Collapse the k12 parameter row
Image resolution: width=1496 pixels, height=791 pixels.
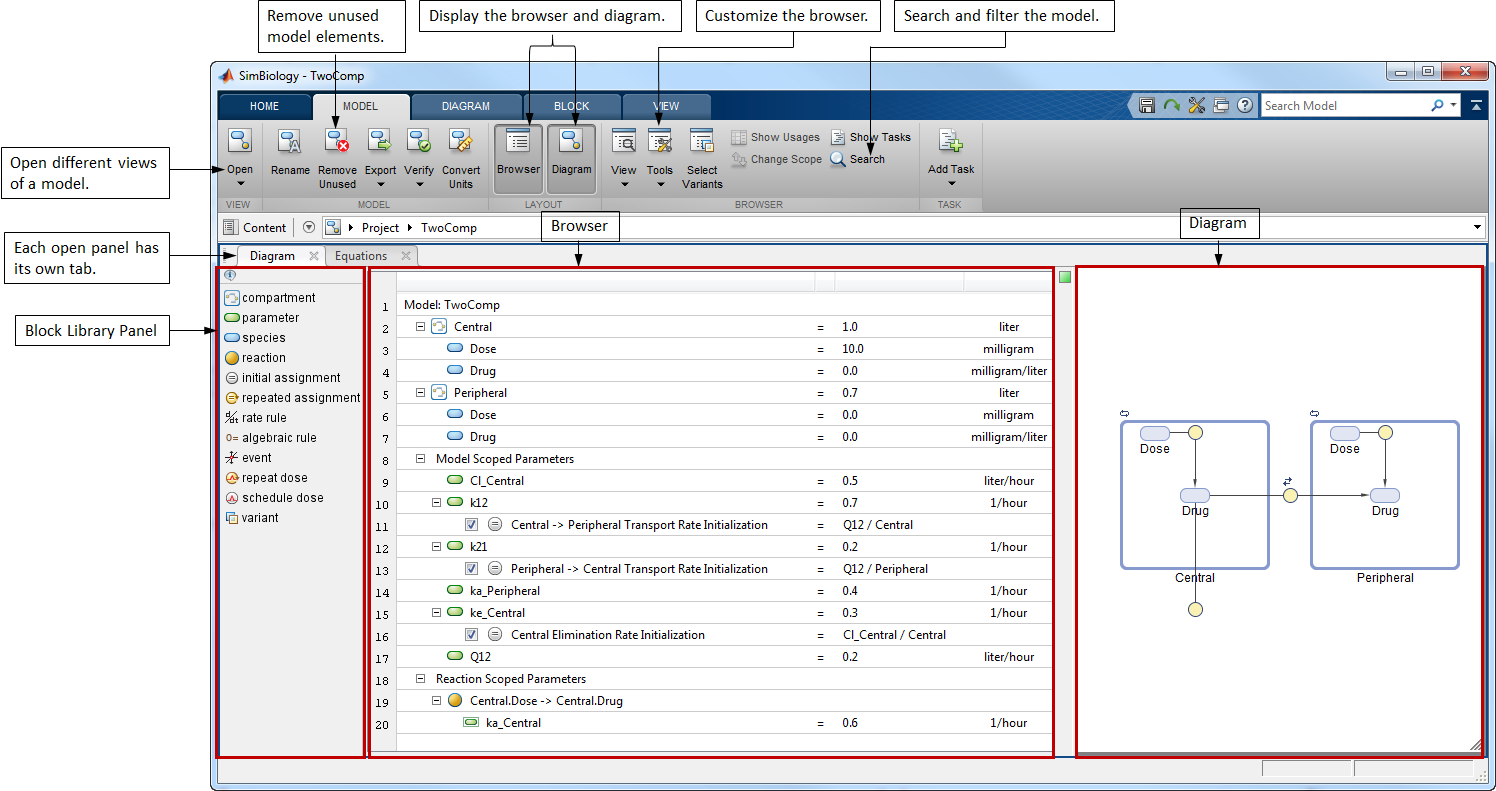(437, 503)
